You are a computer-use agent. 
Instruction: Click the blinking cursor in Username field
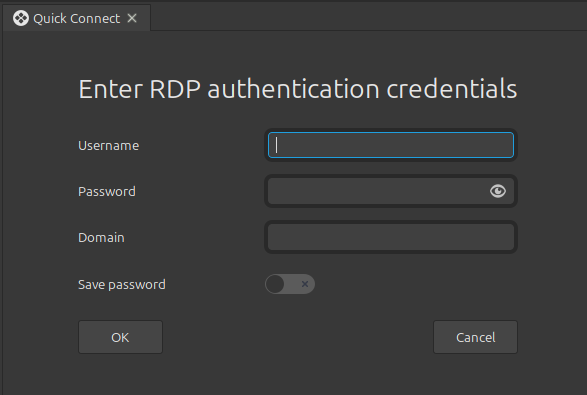tap(277, 145)
